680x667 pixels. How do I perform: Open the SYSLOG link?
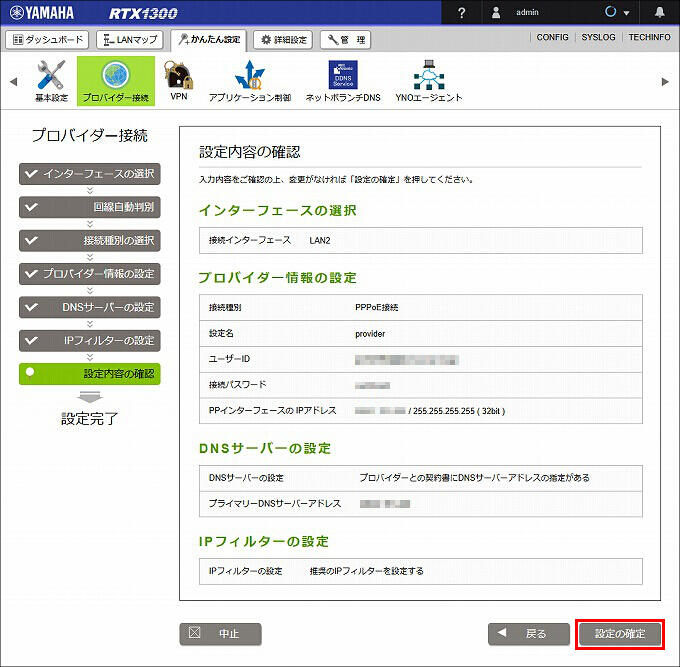(598, 37)
